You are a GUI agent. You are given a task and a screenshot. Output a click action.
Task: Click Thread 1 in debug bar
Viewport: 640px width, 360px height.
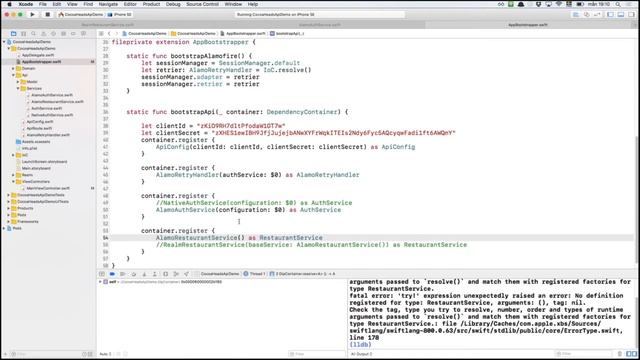(x=254, y=274)
